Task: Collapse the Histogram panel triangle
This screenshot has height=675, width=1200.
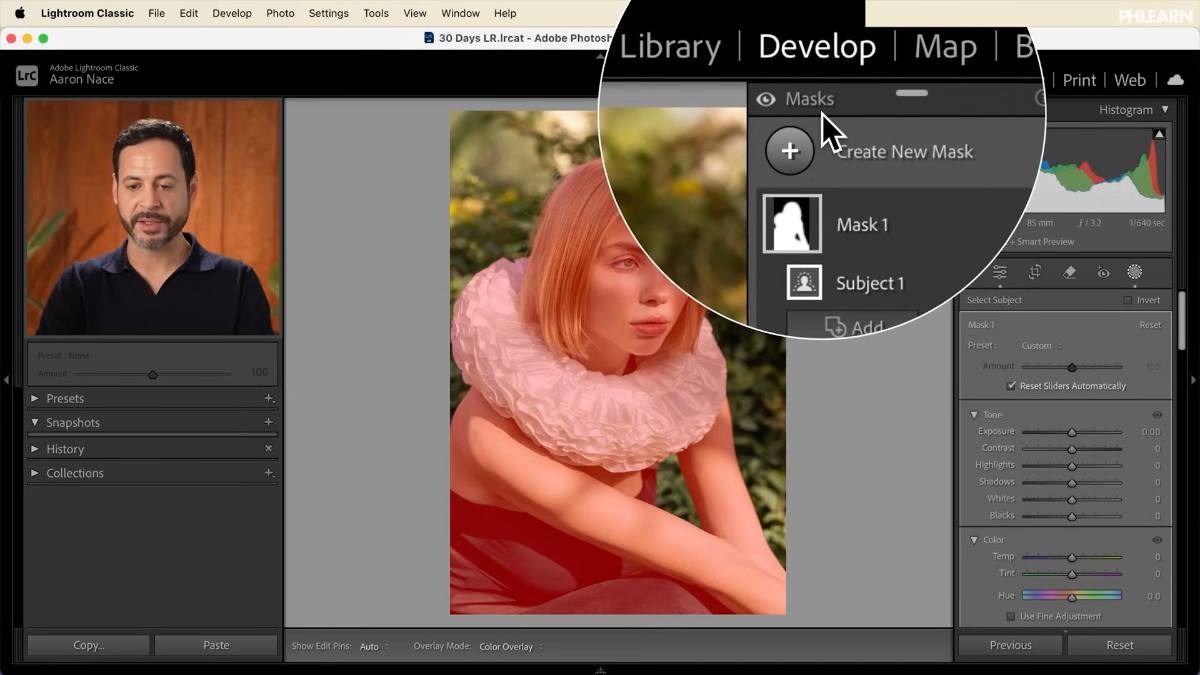Action: [x=1164, y=110]
